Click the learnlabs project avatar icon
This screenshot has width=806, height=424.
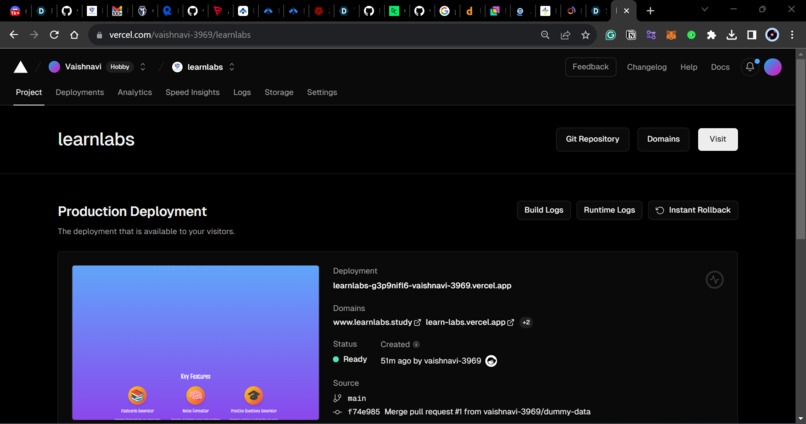[x=177, y=67]
